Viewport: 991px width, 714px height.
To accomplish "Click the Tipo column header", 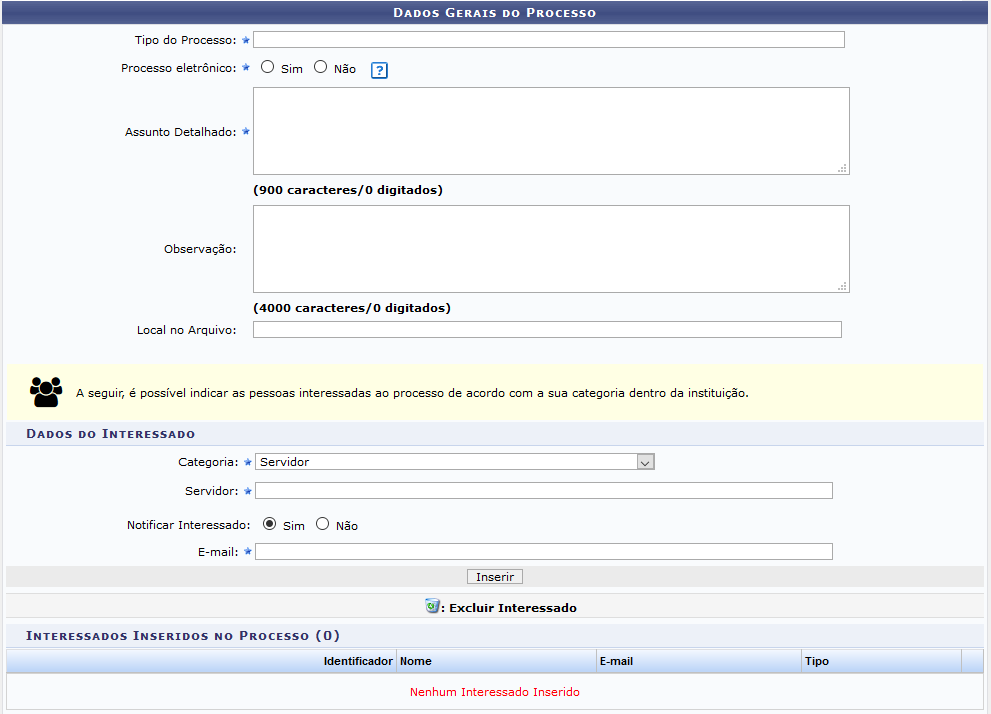I will click(817, 661).
